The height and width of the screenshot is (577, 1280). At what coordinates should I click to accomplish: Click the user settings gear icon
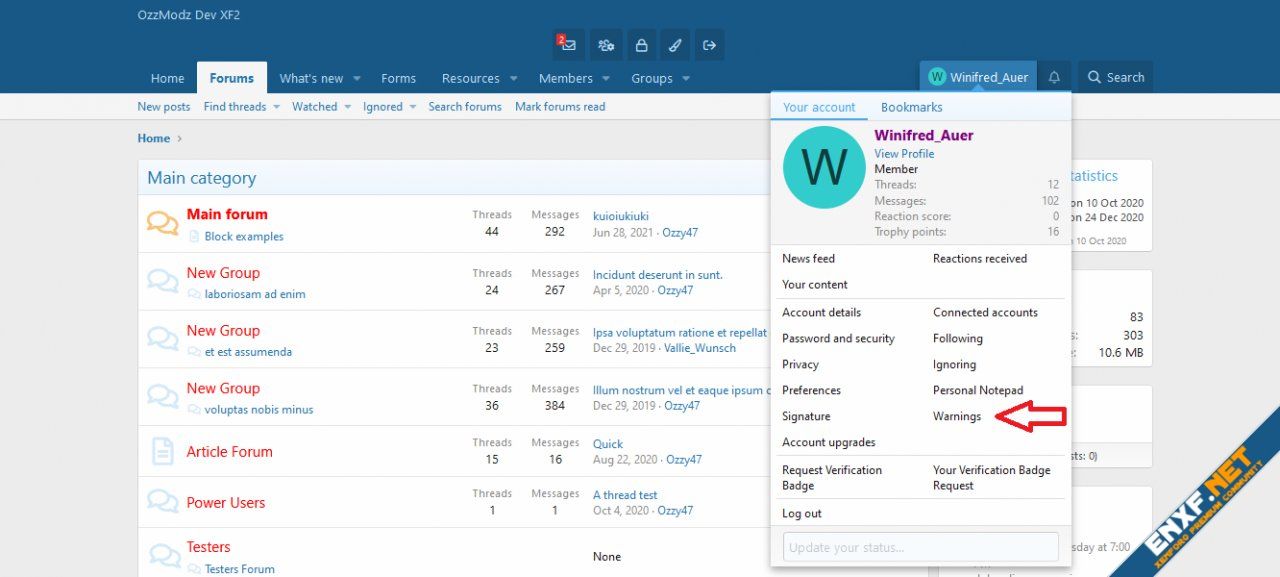click(x=605, y=45)
